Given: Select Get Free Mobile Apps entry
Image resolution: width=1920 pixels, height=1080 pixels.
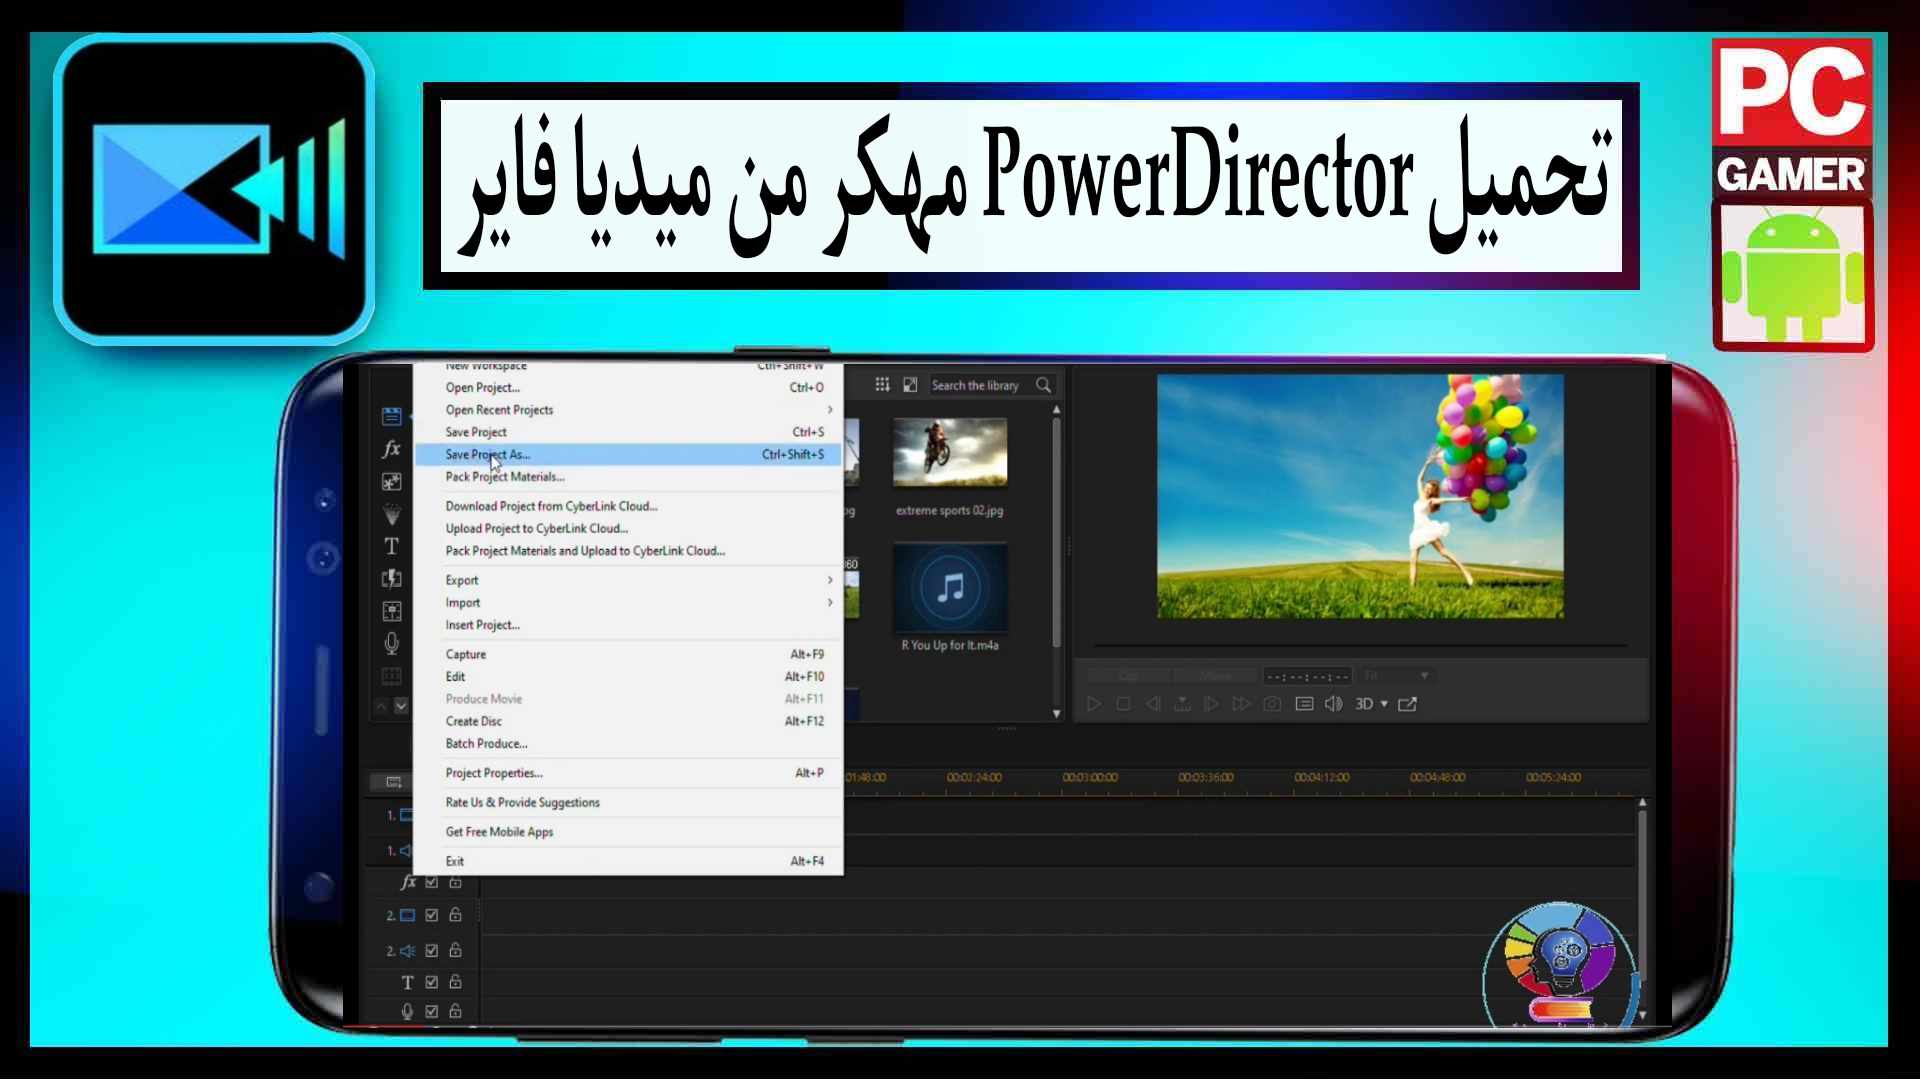Looking at the screenshot, I should click(628, 832).
